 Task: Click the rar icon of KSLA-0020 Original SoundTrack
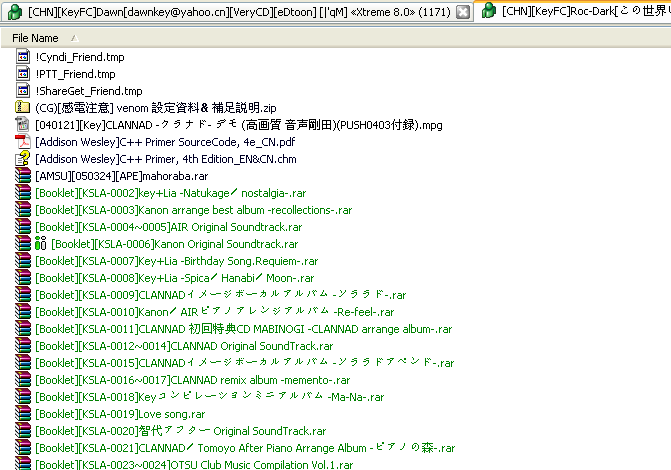(x=23, y=430)
